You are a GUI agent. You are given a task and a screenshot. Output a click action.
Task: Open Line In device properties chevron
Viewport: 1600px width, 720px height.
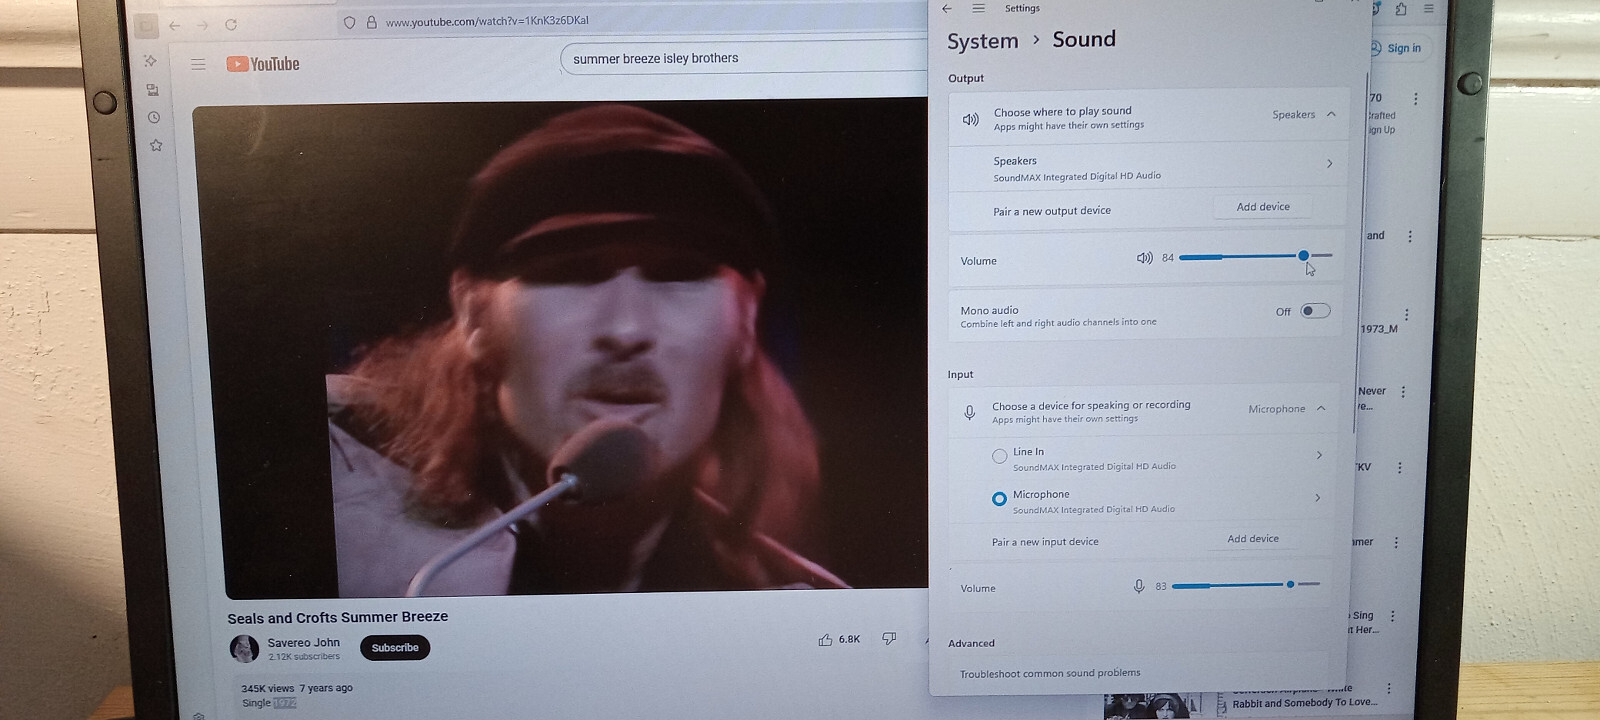point(1319,455)
